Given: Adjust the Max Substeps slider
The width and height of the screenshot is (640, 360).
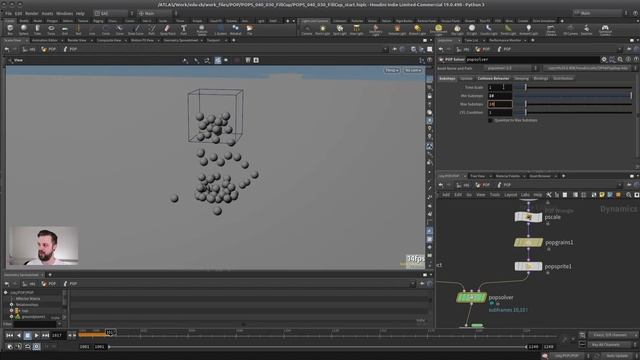Looking at the screenshot, I should pos(573,104).
